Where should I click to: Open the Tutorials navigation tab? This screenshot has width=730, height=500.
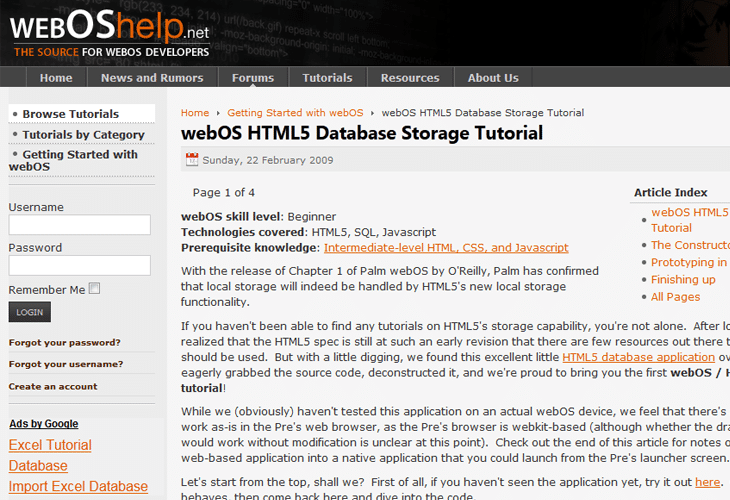click(x=327, y=78)
